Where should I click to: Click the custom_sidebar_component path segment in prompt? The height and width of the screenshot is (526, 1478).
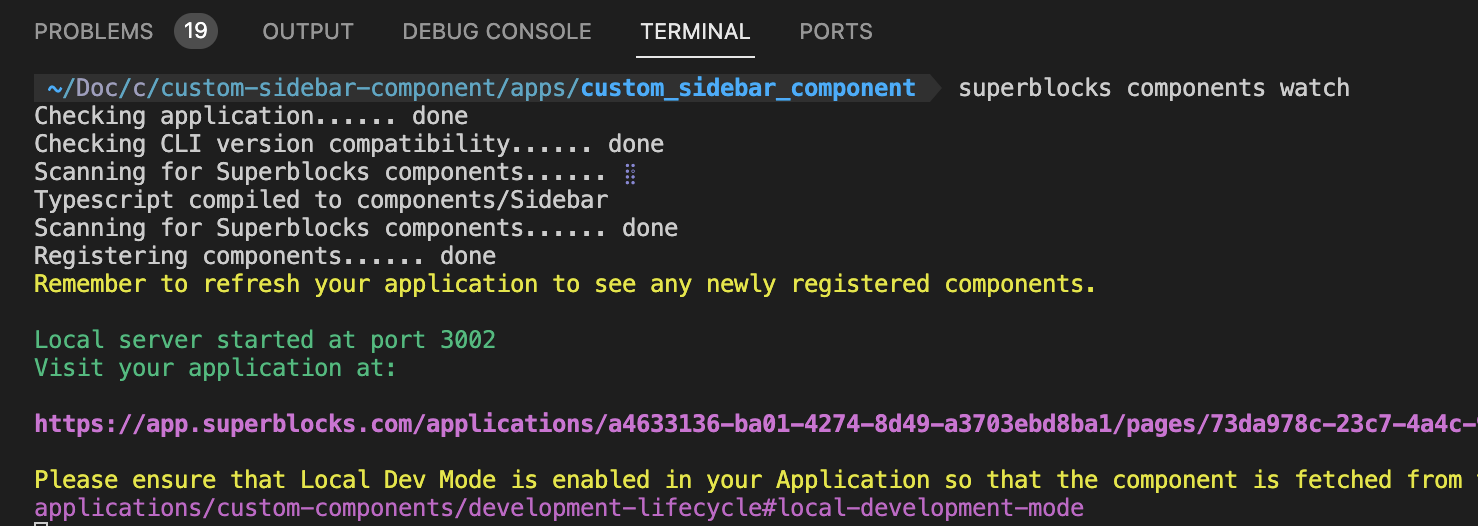coord(748,88)
